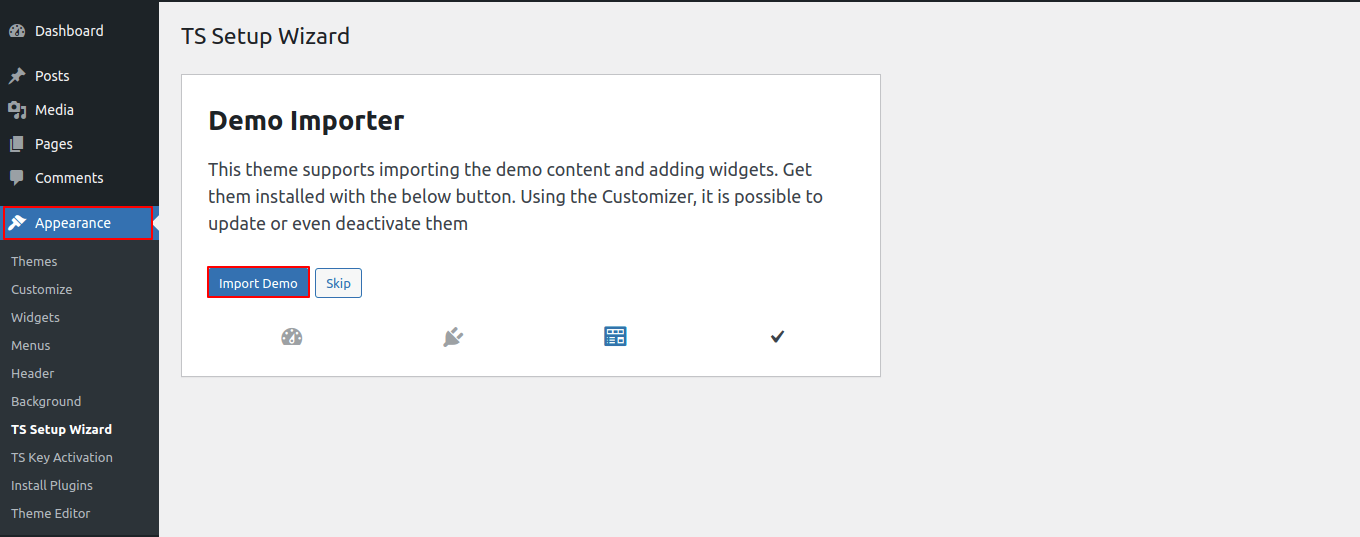Image resolution: width=1360 pixels, height=537 pixels.
Task: Navigate to Menus settings
Action: (x=30, y=345)
